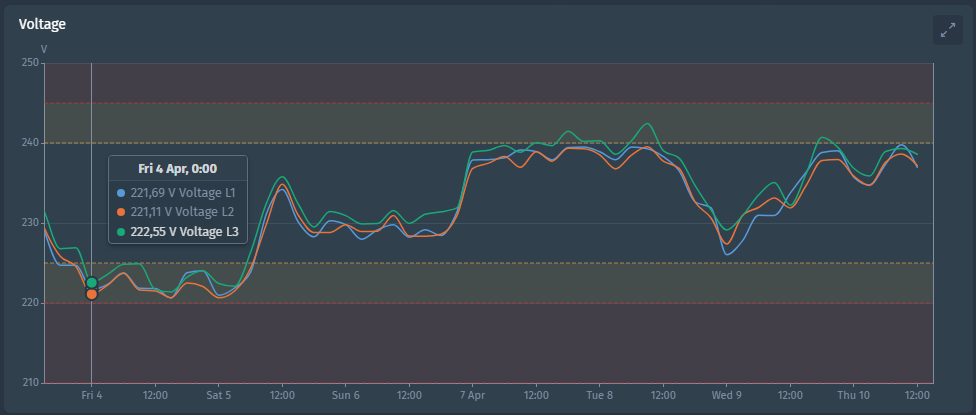
Task: Click the Fri 4 axis label
Action: coord(92,395)
